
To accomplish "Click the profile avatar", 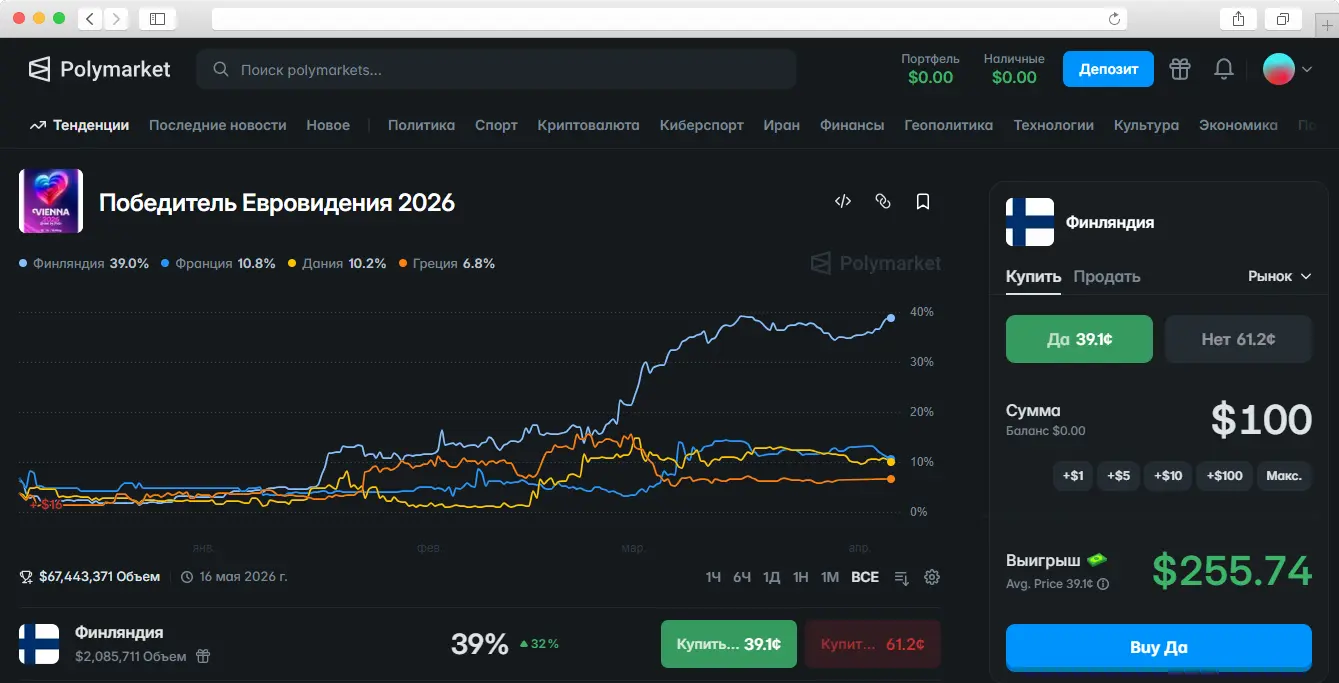I will click(1279, 69).
